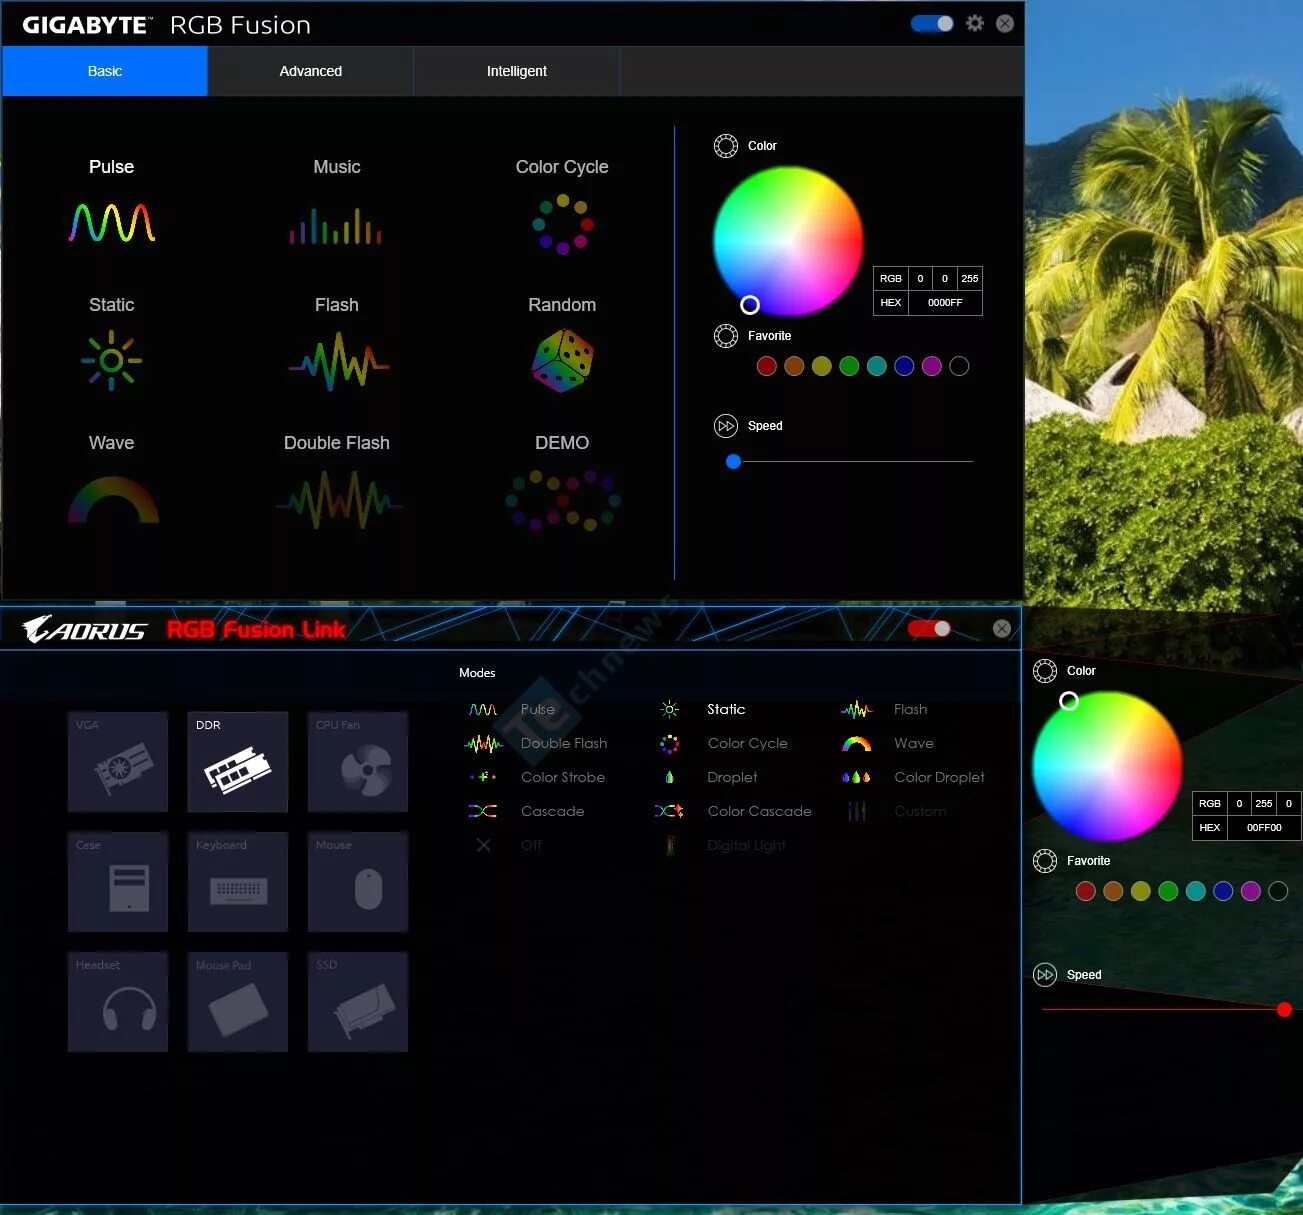Toggle the RGB Fusion power switch

(931, 23)
